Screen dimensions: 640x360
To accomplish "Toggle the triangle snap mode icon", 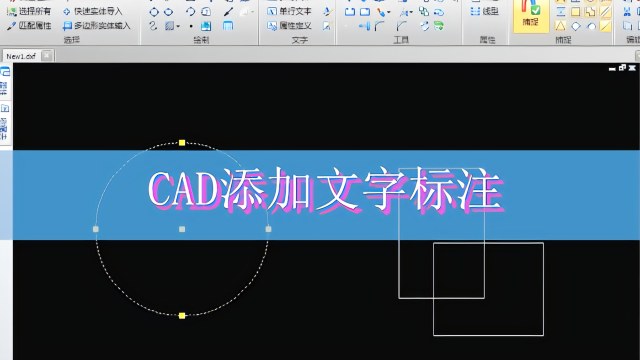I will tap(560, 26).
